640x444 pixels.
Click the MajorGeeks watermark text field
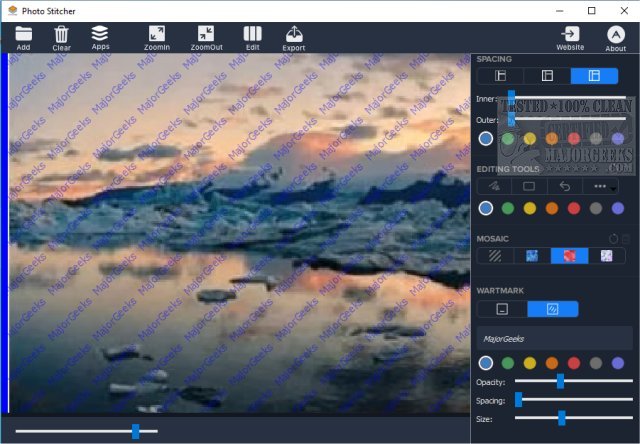[x=555, y=339]
